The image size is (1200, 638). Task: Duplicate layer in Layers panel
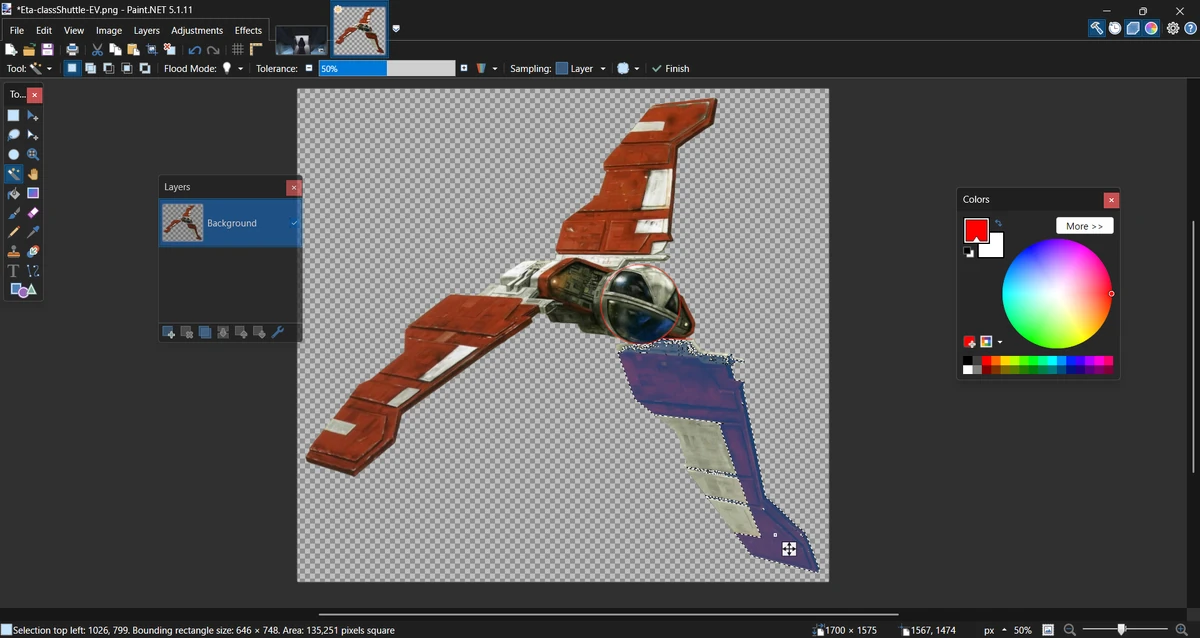click(x=205, y=332)
